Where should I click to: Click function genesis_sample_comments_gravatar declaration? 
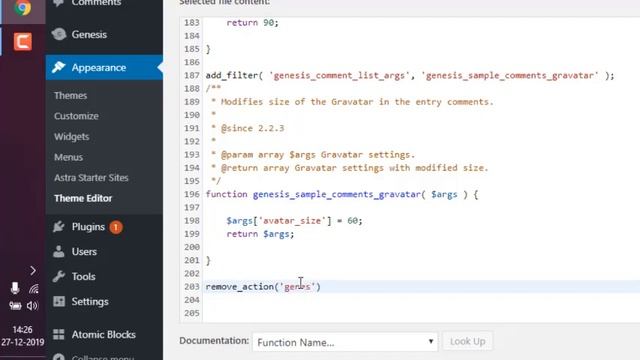pyautogui.click(x=342, y=194)
